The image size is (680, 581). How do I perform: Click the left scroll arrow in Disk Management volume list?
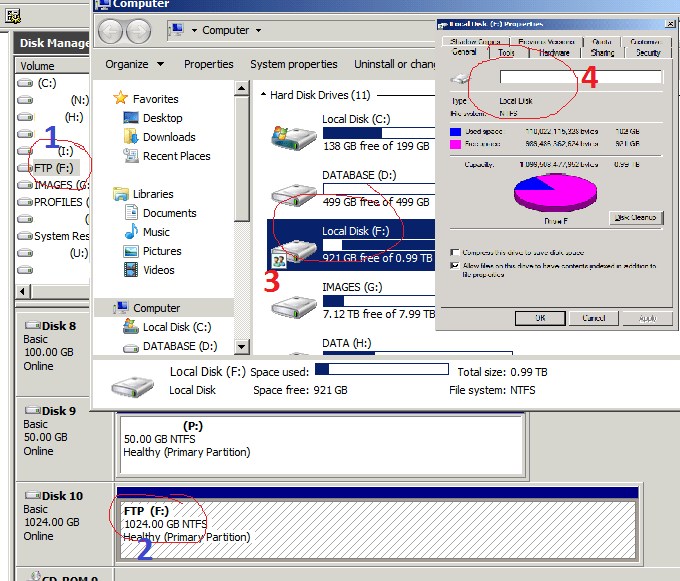coord(23,291)
